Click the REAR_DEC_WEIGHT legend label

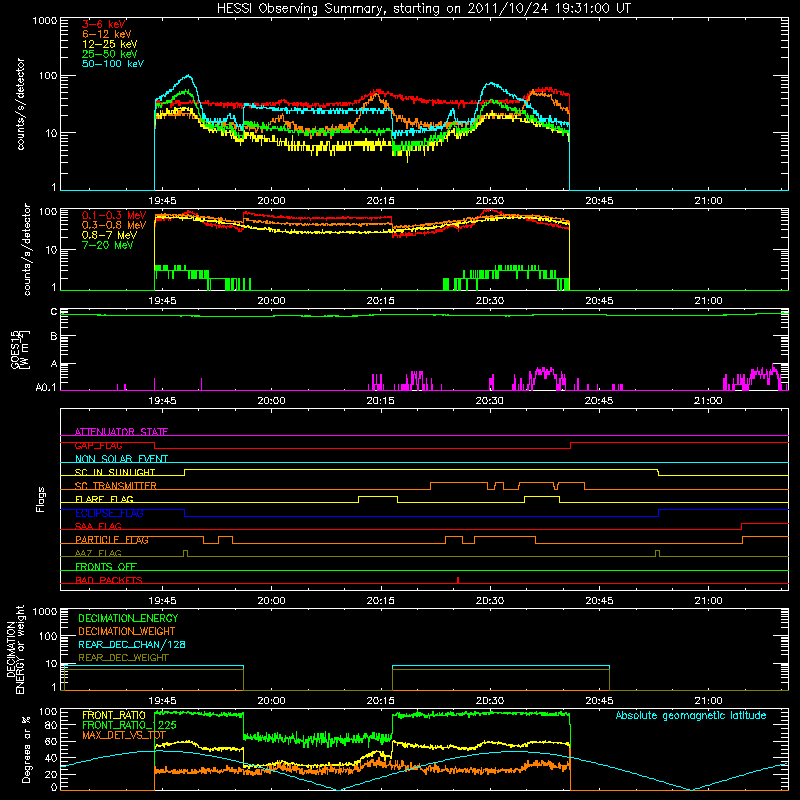coord(123,658)
